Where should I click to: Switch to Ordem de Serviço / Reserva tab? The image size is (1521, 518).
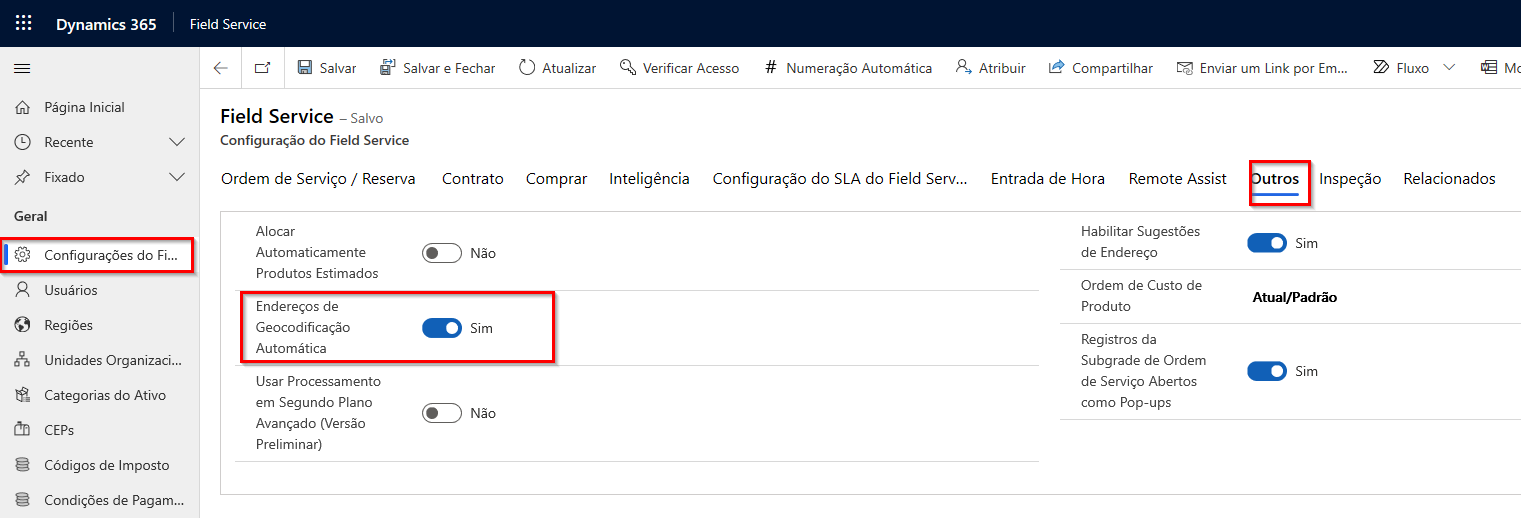[318, 179]
